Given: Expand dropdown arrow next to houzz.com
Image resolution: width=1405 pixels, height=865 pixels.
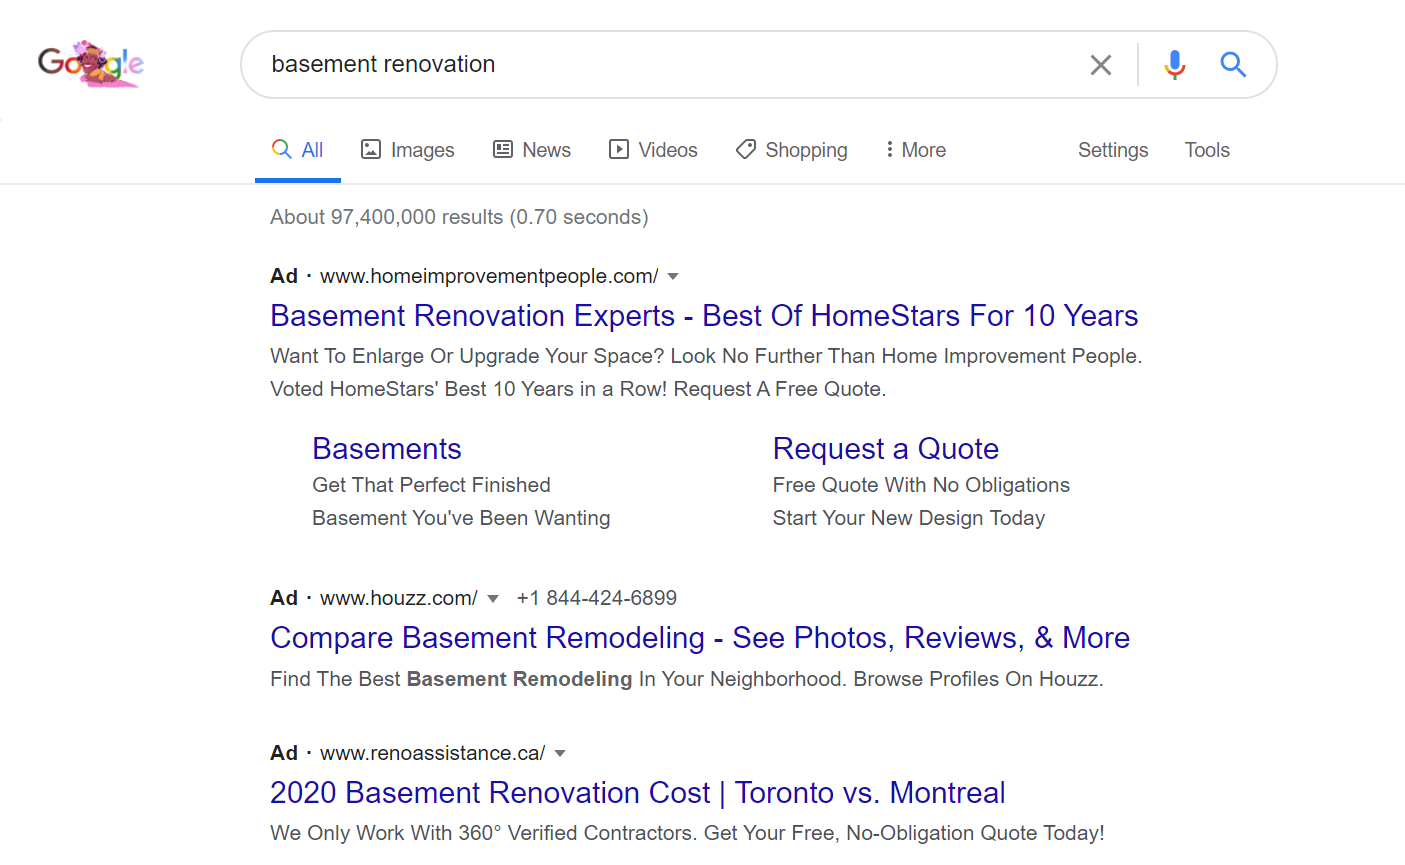Looking at the screenshot, I should (x=492, y=599).
